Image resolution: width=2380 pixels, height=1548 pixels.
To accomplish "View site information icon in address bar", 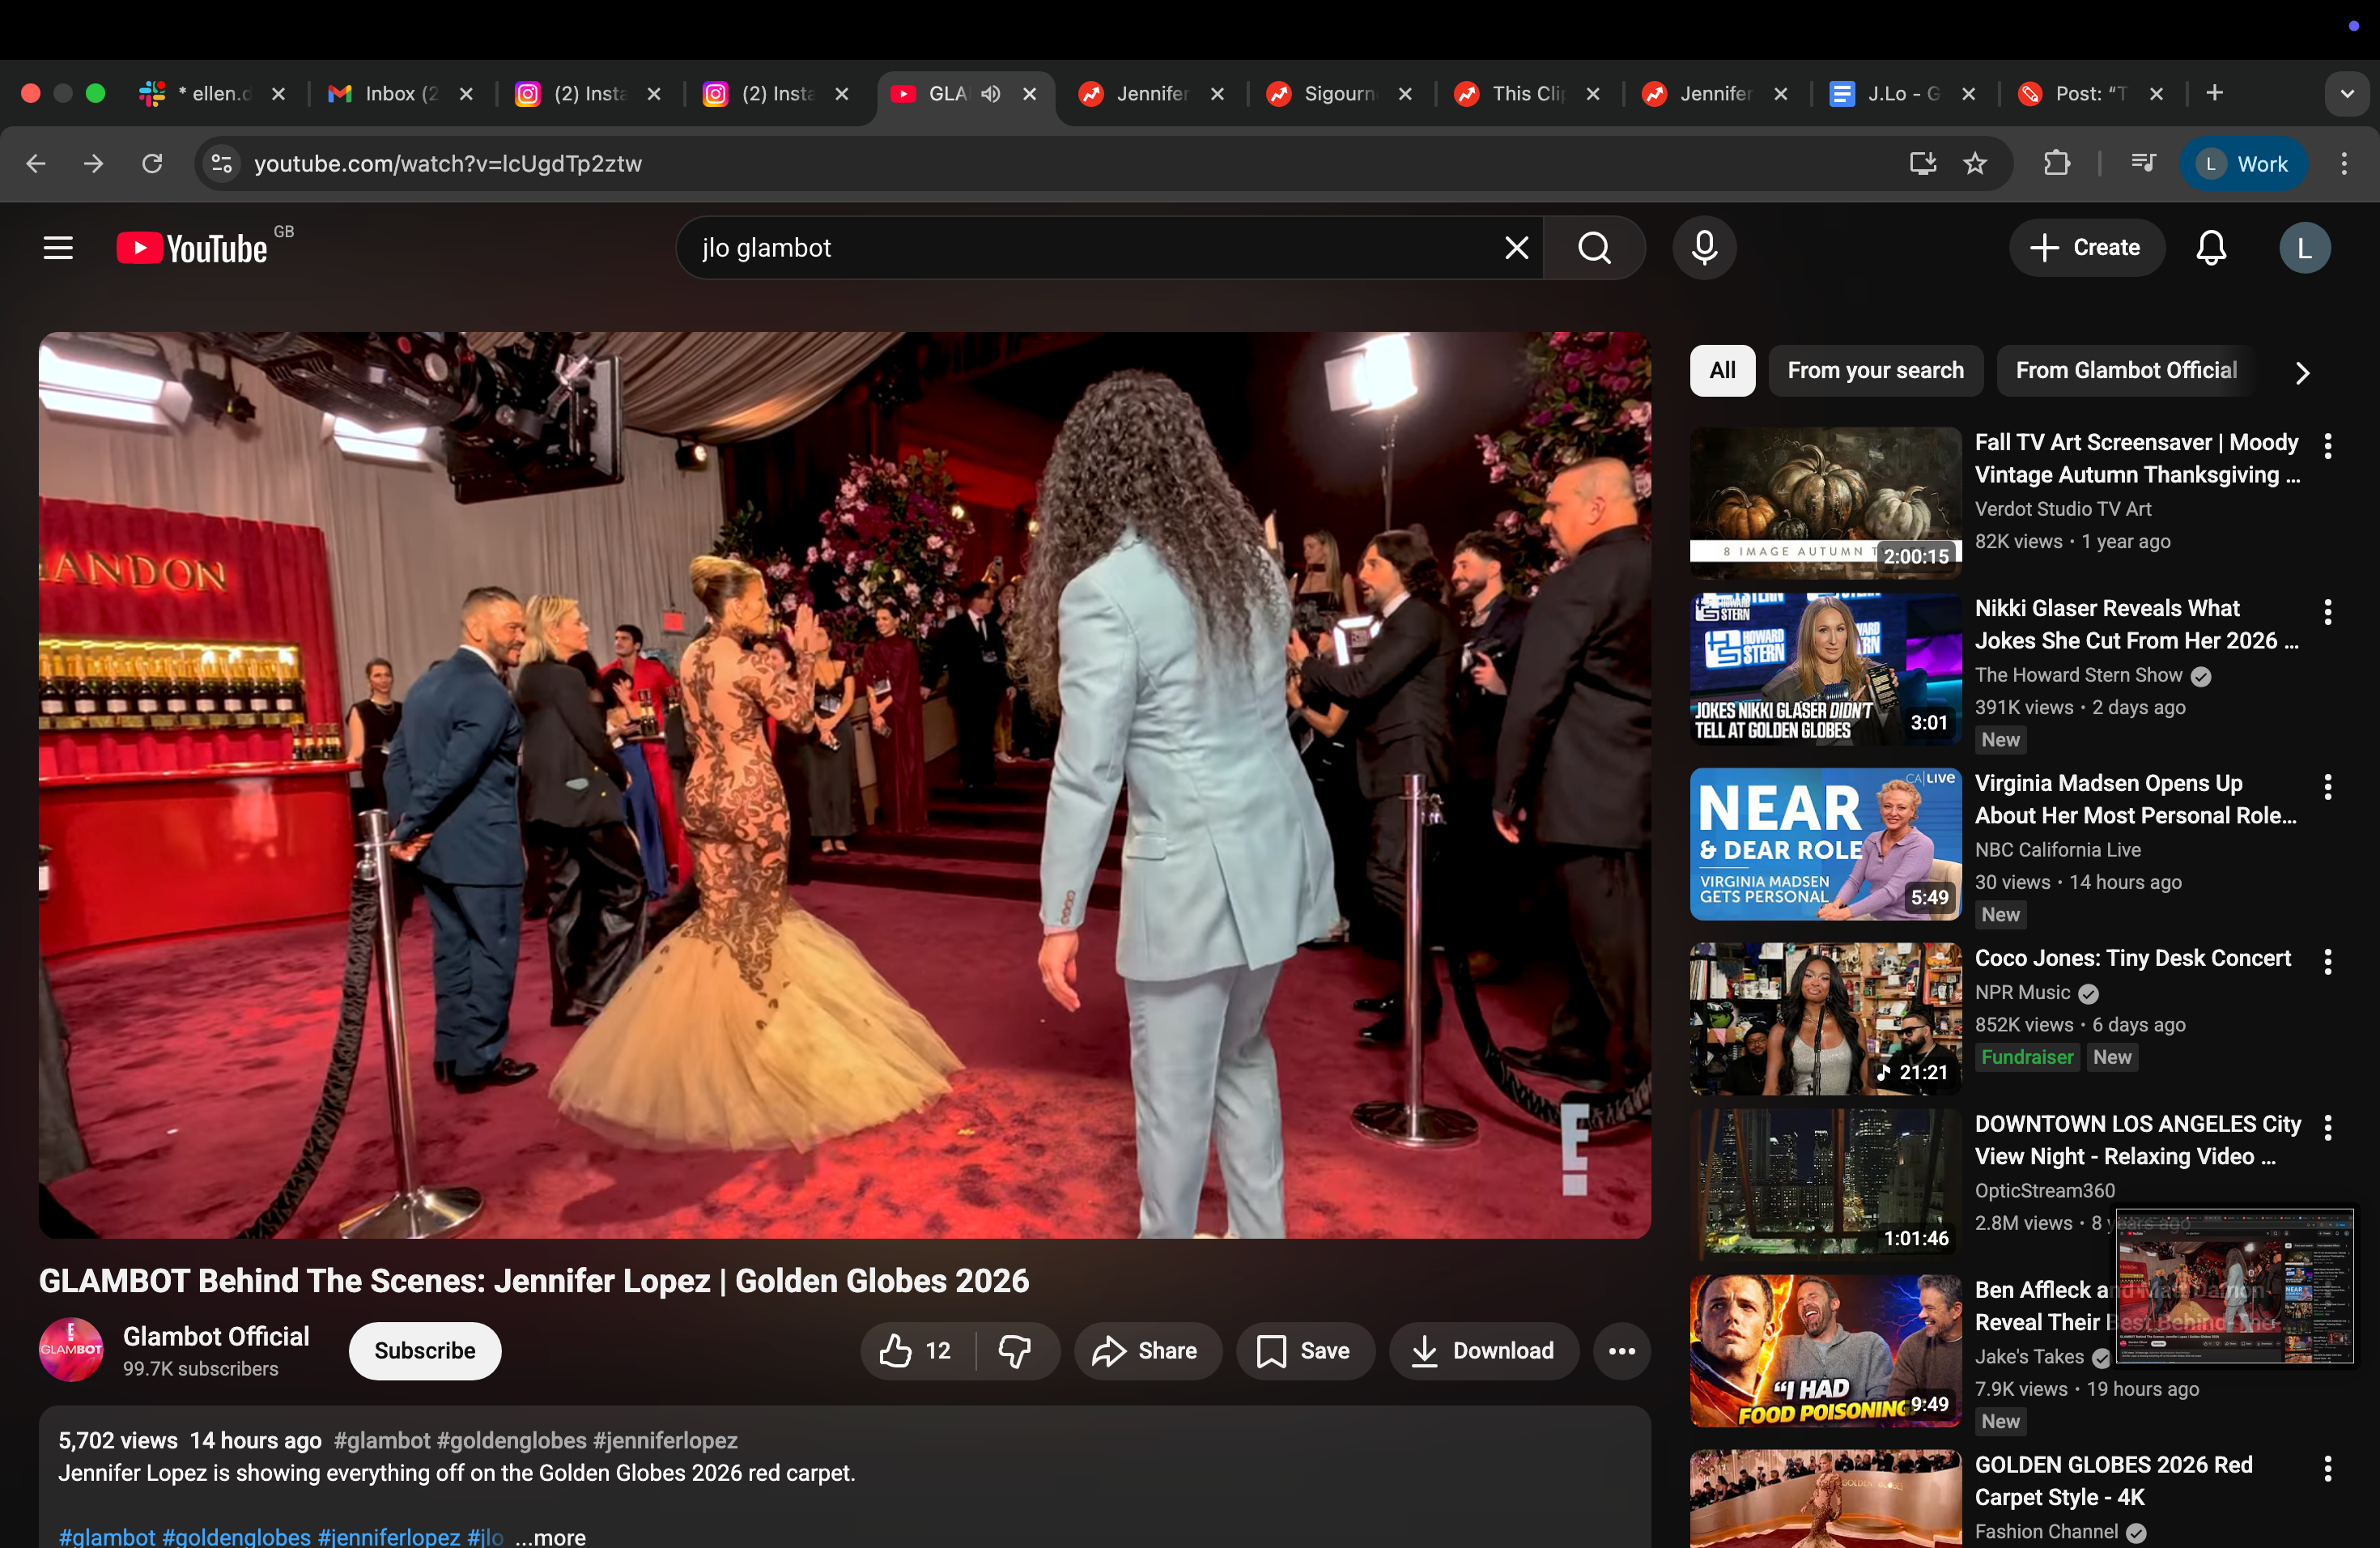I will [222, 163].
